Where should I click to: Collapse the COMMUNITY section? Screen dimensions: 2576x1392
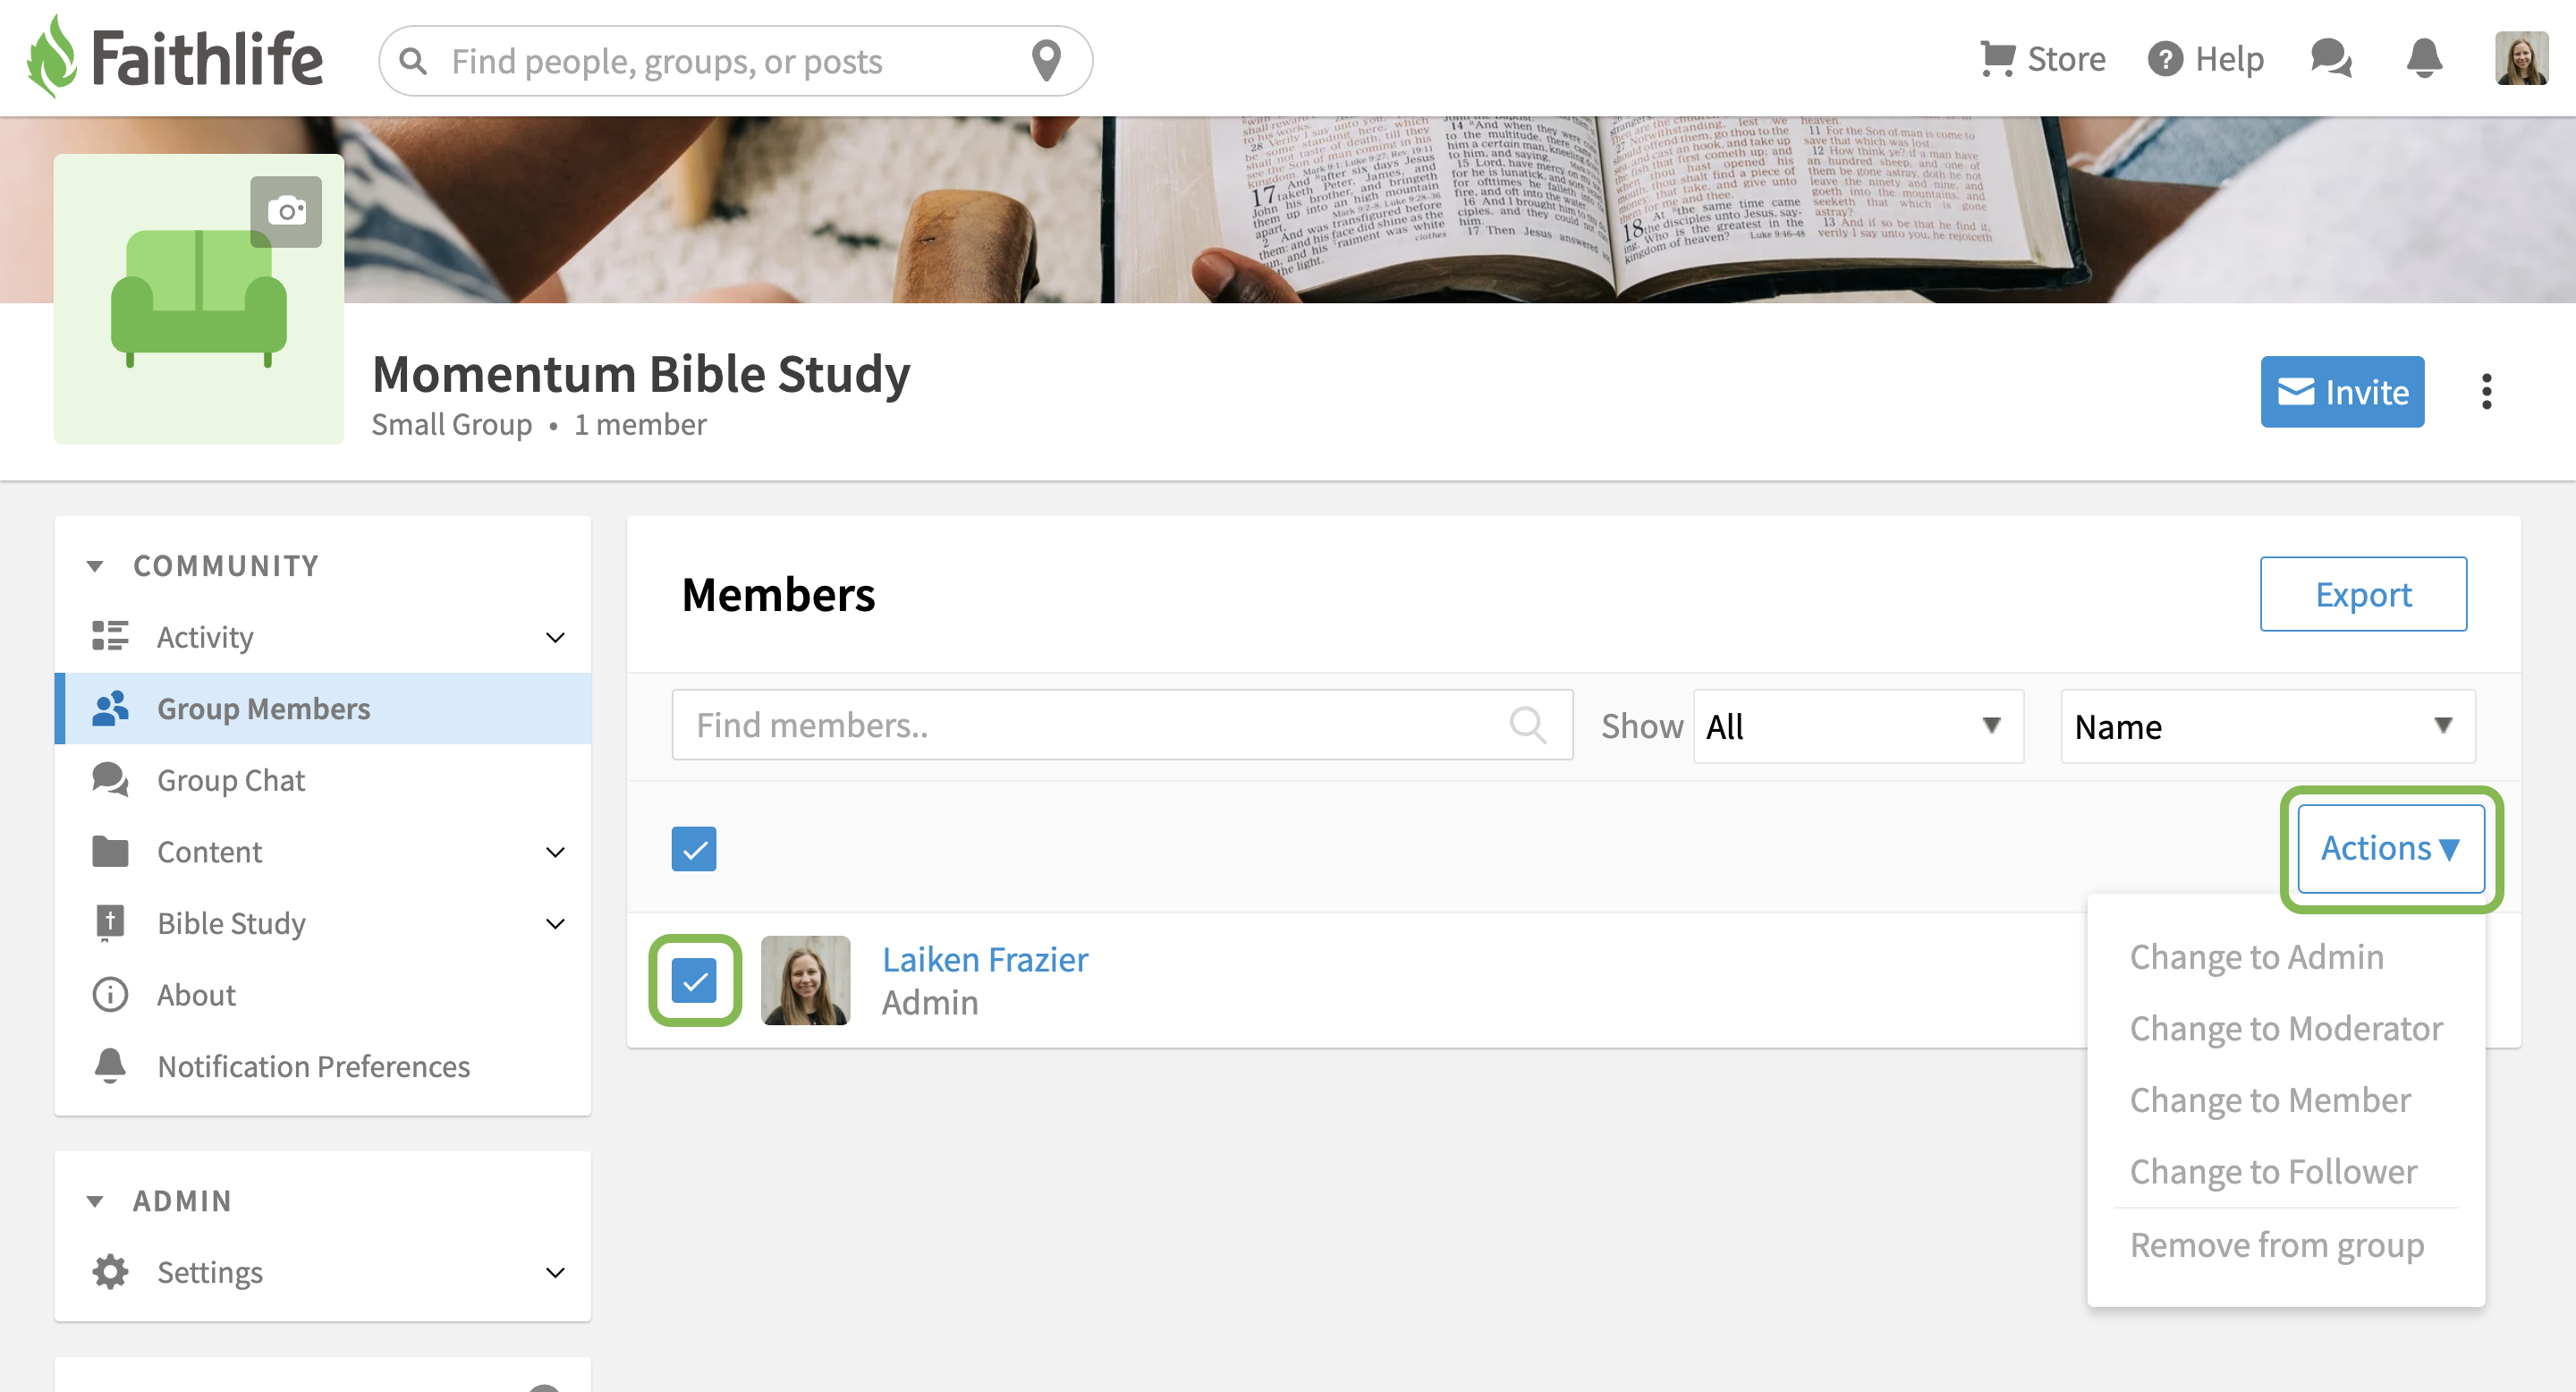pyautogui.click(x=95, y=566)
